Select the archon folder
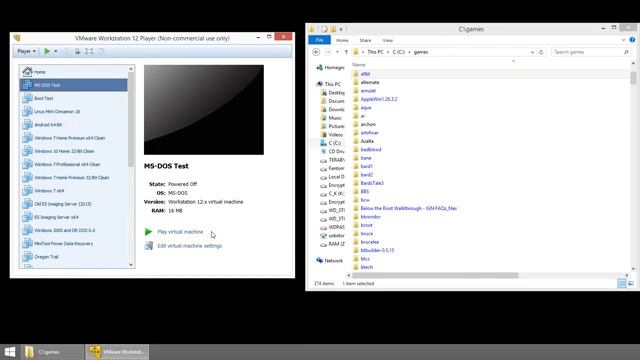 (368, 124)
